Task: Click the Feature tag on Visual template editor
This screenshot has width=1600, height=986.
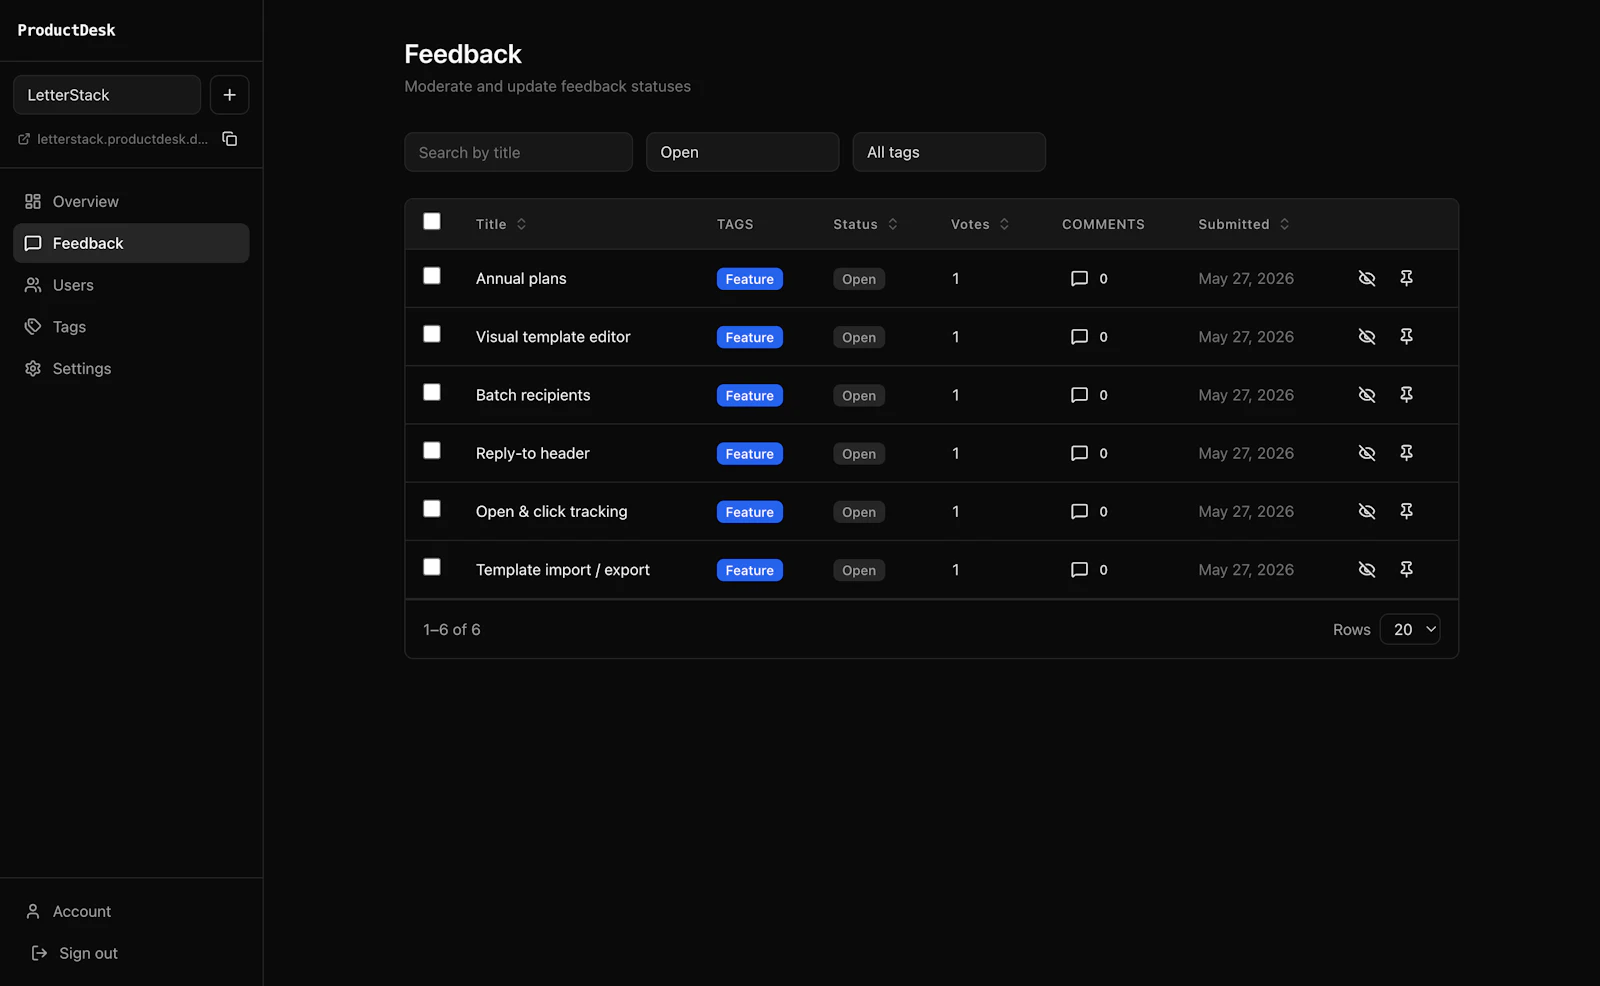Action: 750,337
